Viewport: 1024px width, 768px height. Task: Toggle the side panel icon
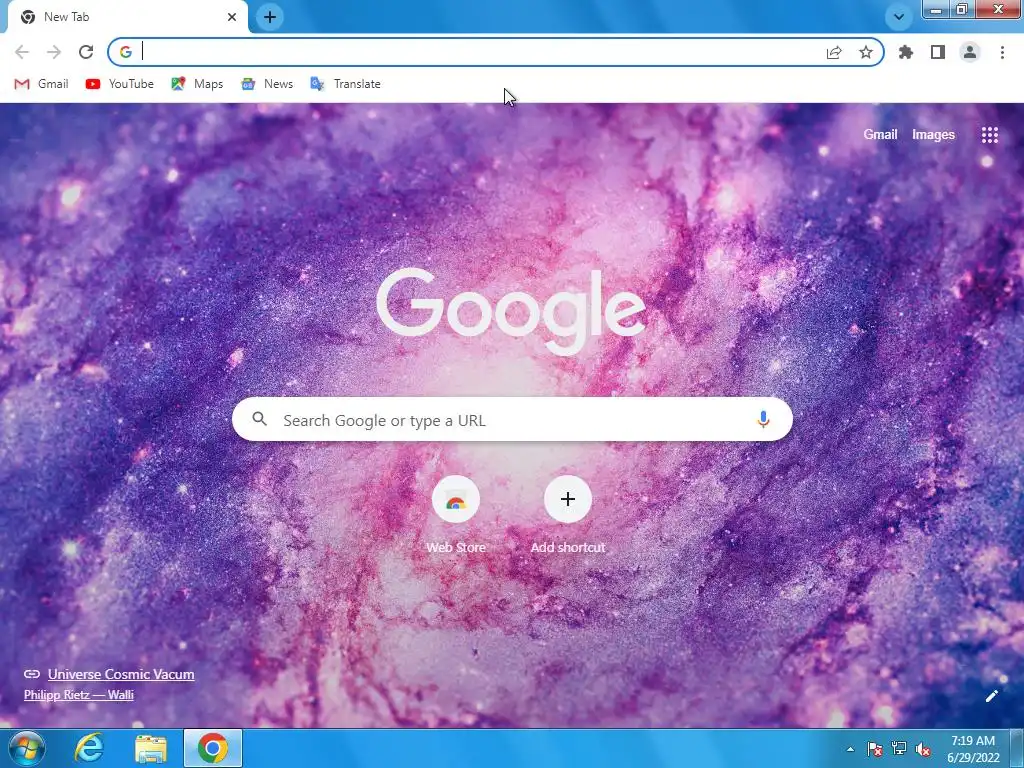pyautogui.click(x=938, y=52)
